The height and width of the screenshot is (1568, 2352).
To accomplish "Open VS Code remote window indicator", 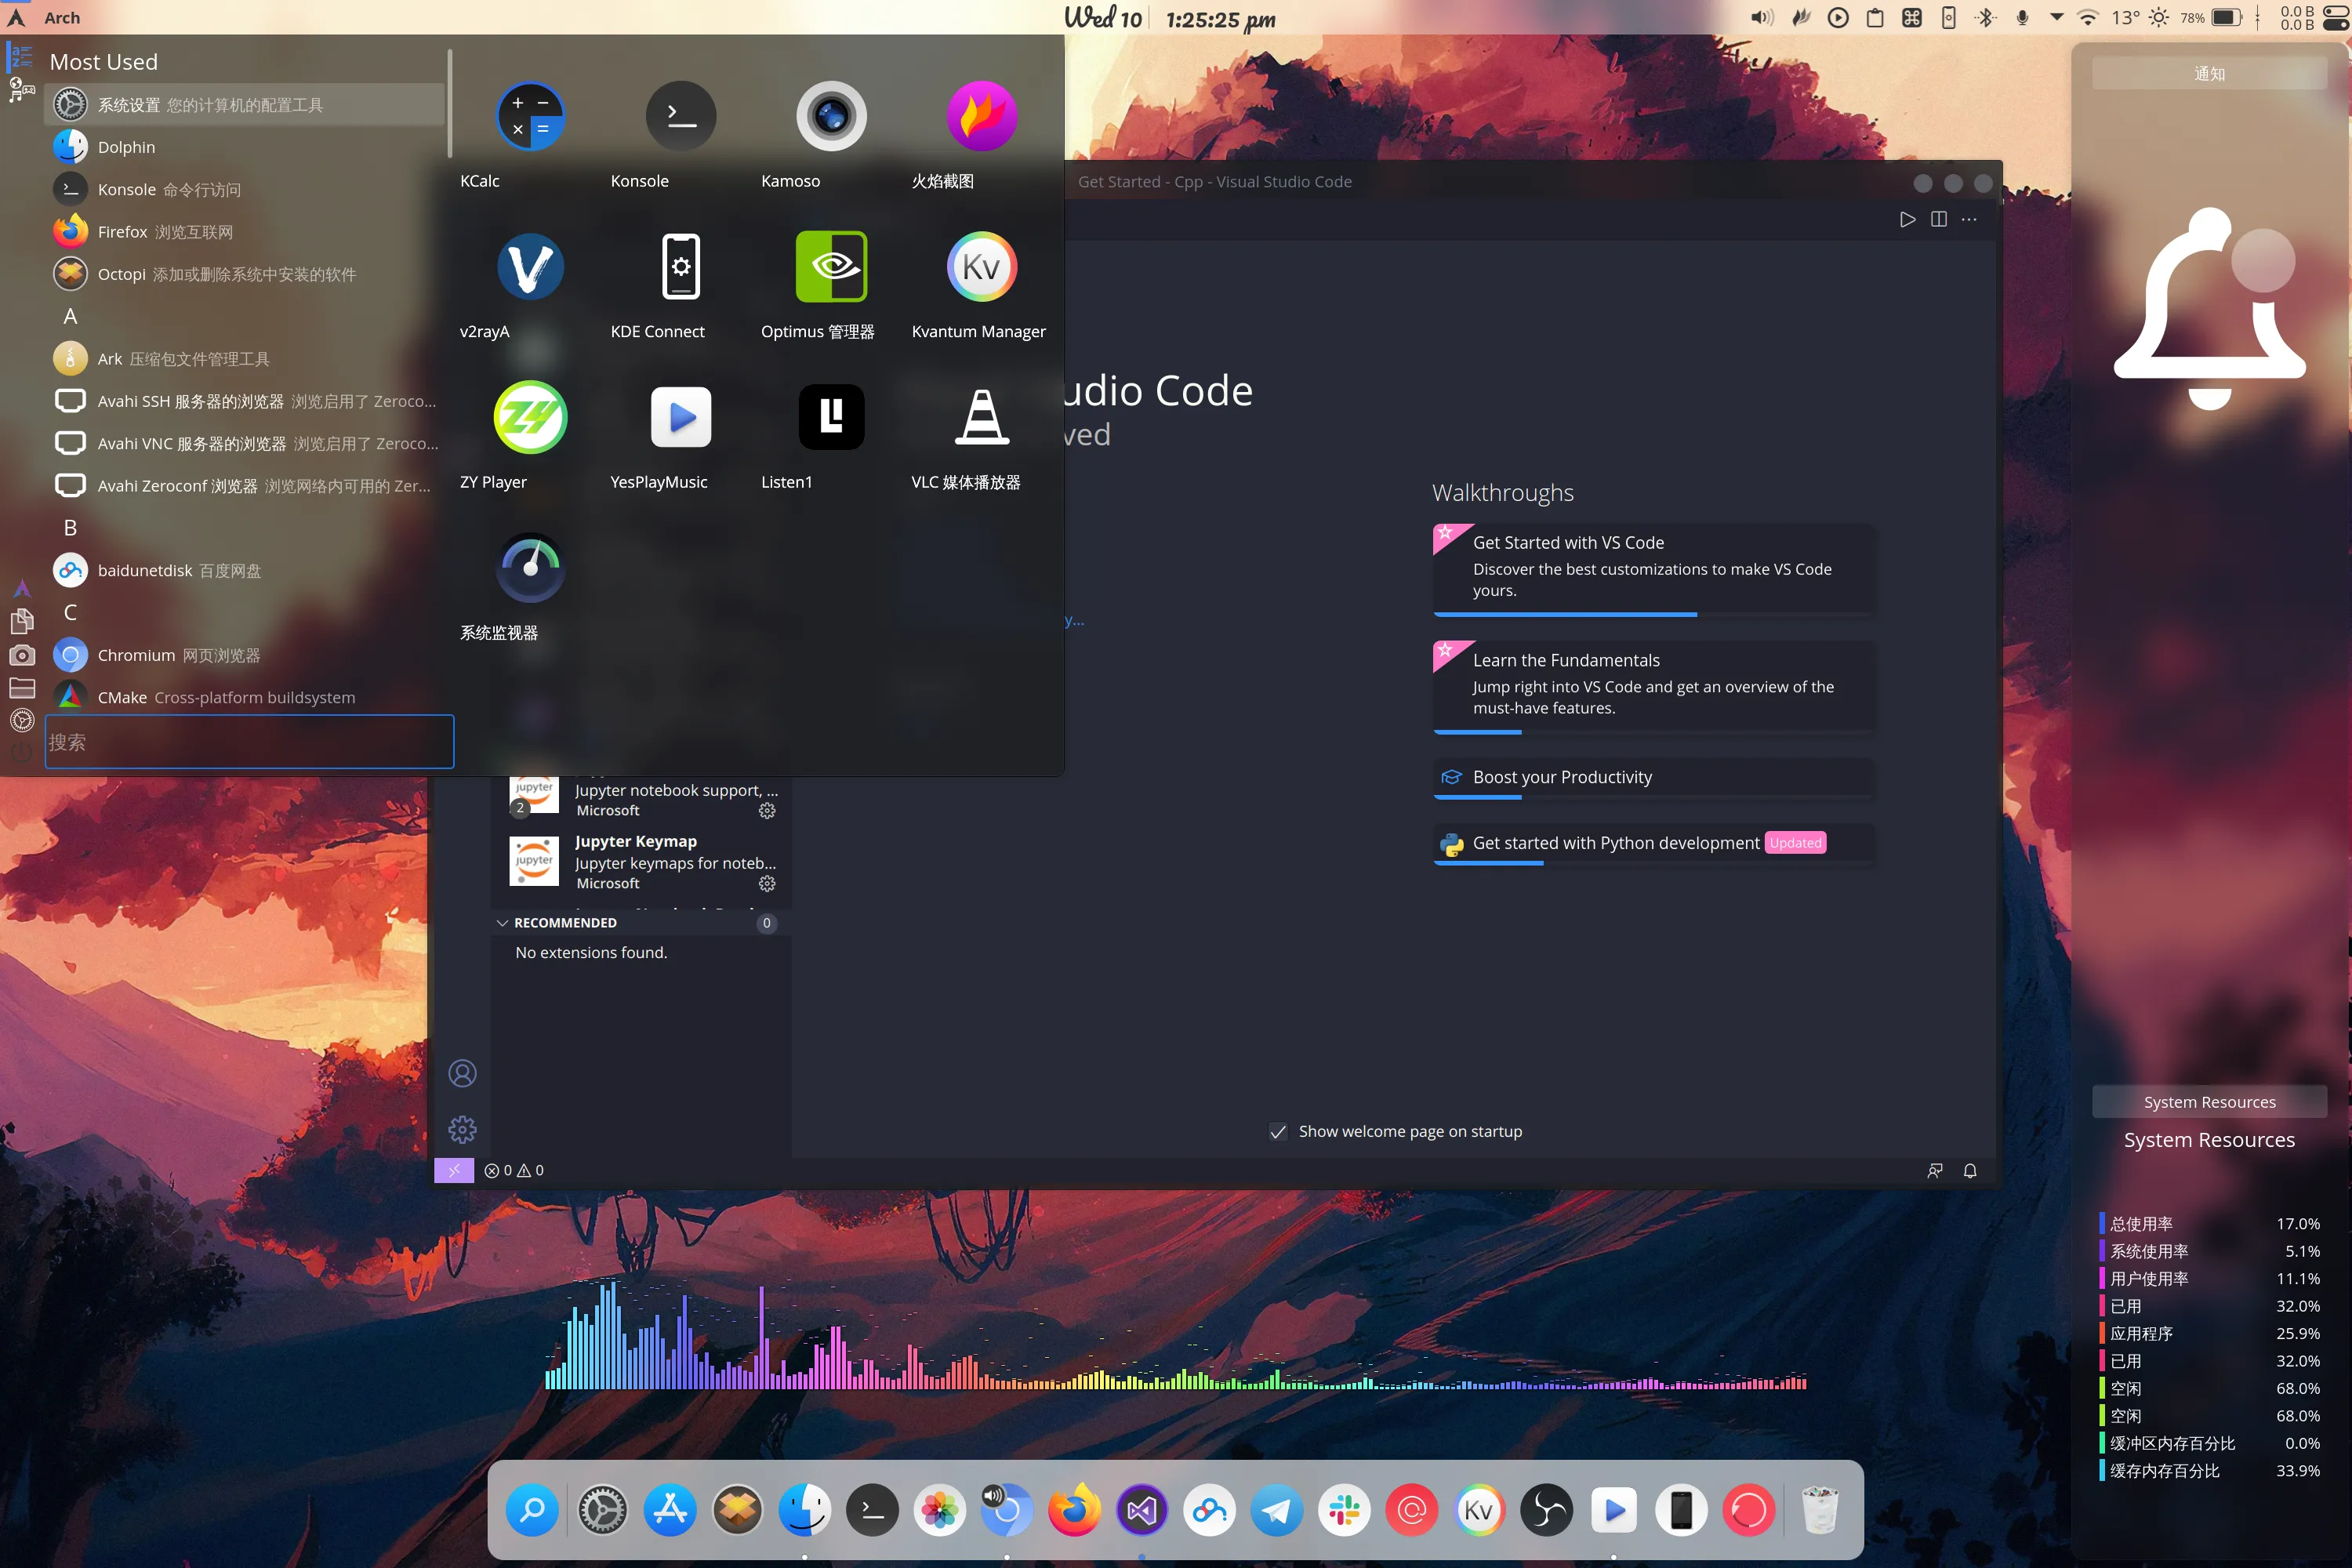I will click(x=454, y=1170).
